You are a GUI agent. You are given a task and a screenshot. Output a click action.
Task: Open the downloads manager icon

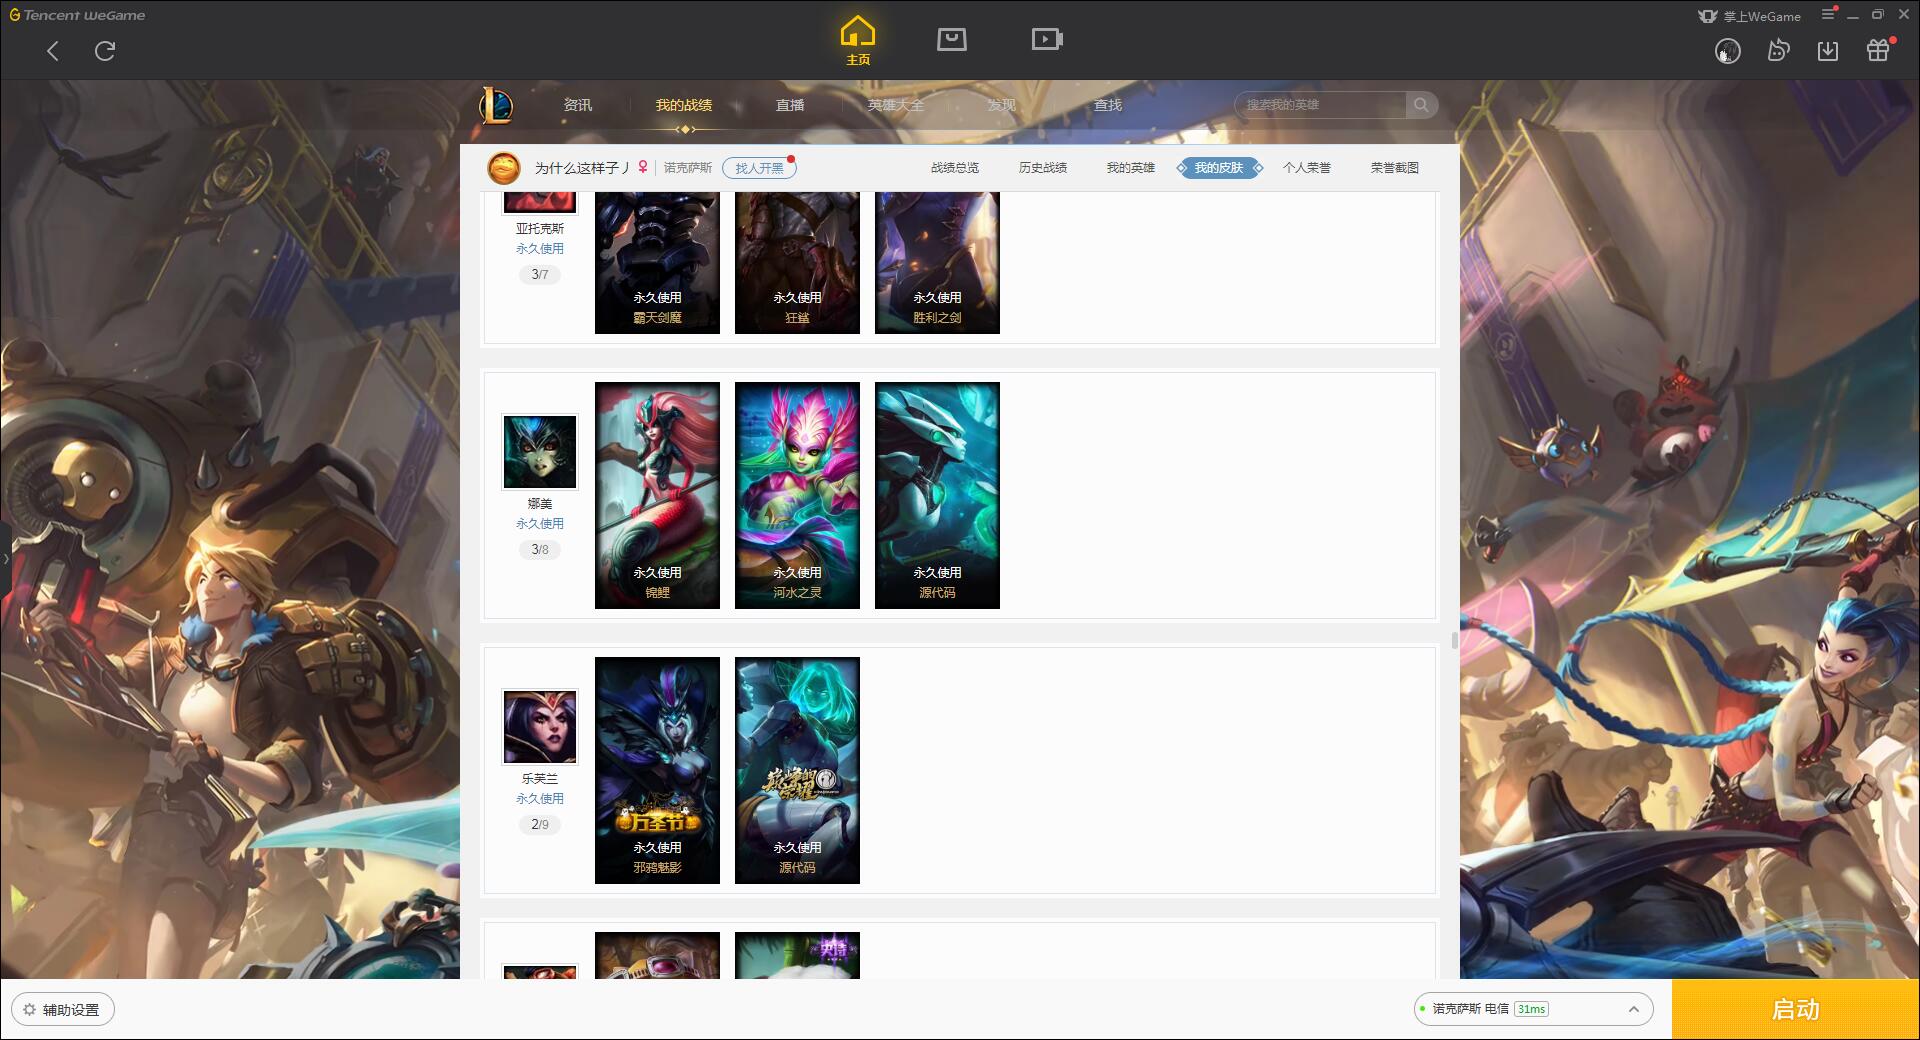point(1828,51)
